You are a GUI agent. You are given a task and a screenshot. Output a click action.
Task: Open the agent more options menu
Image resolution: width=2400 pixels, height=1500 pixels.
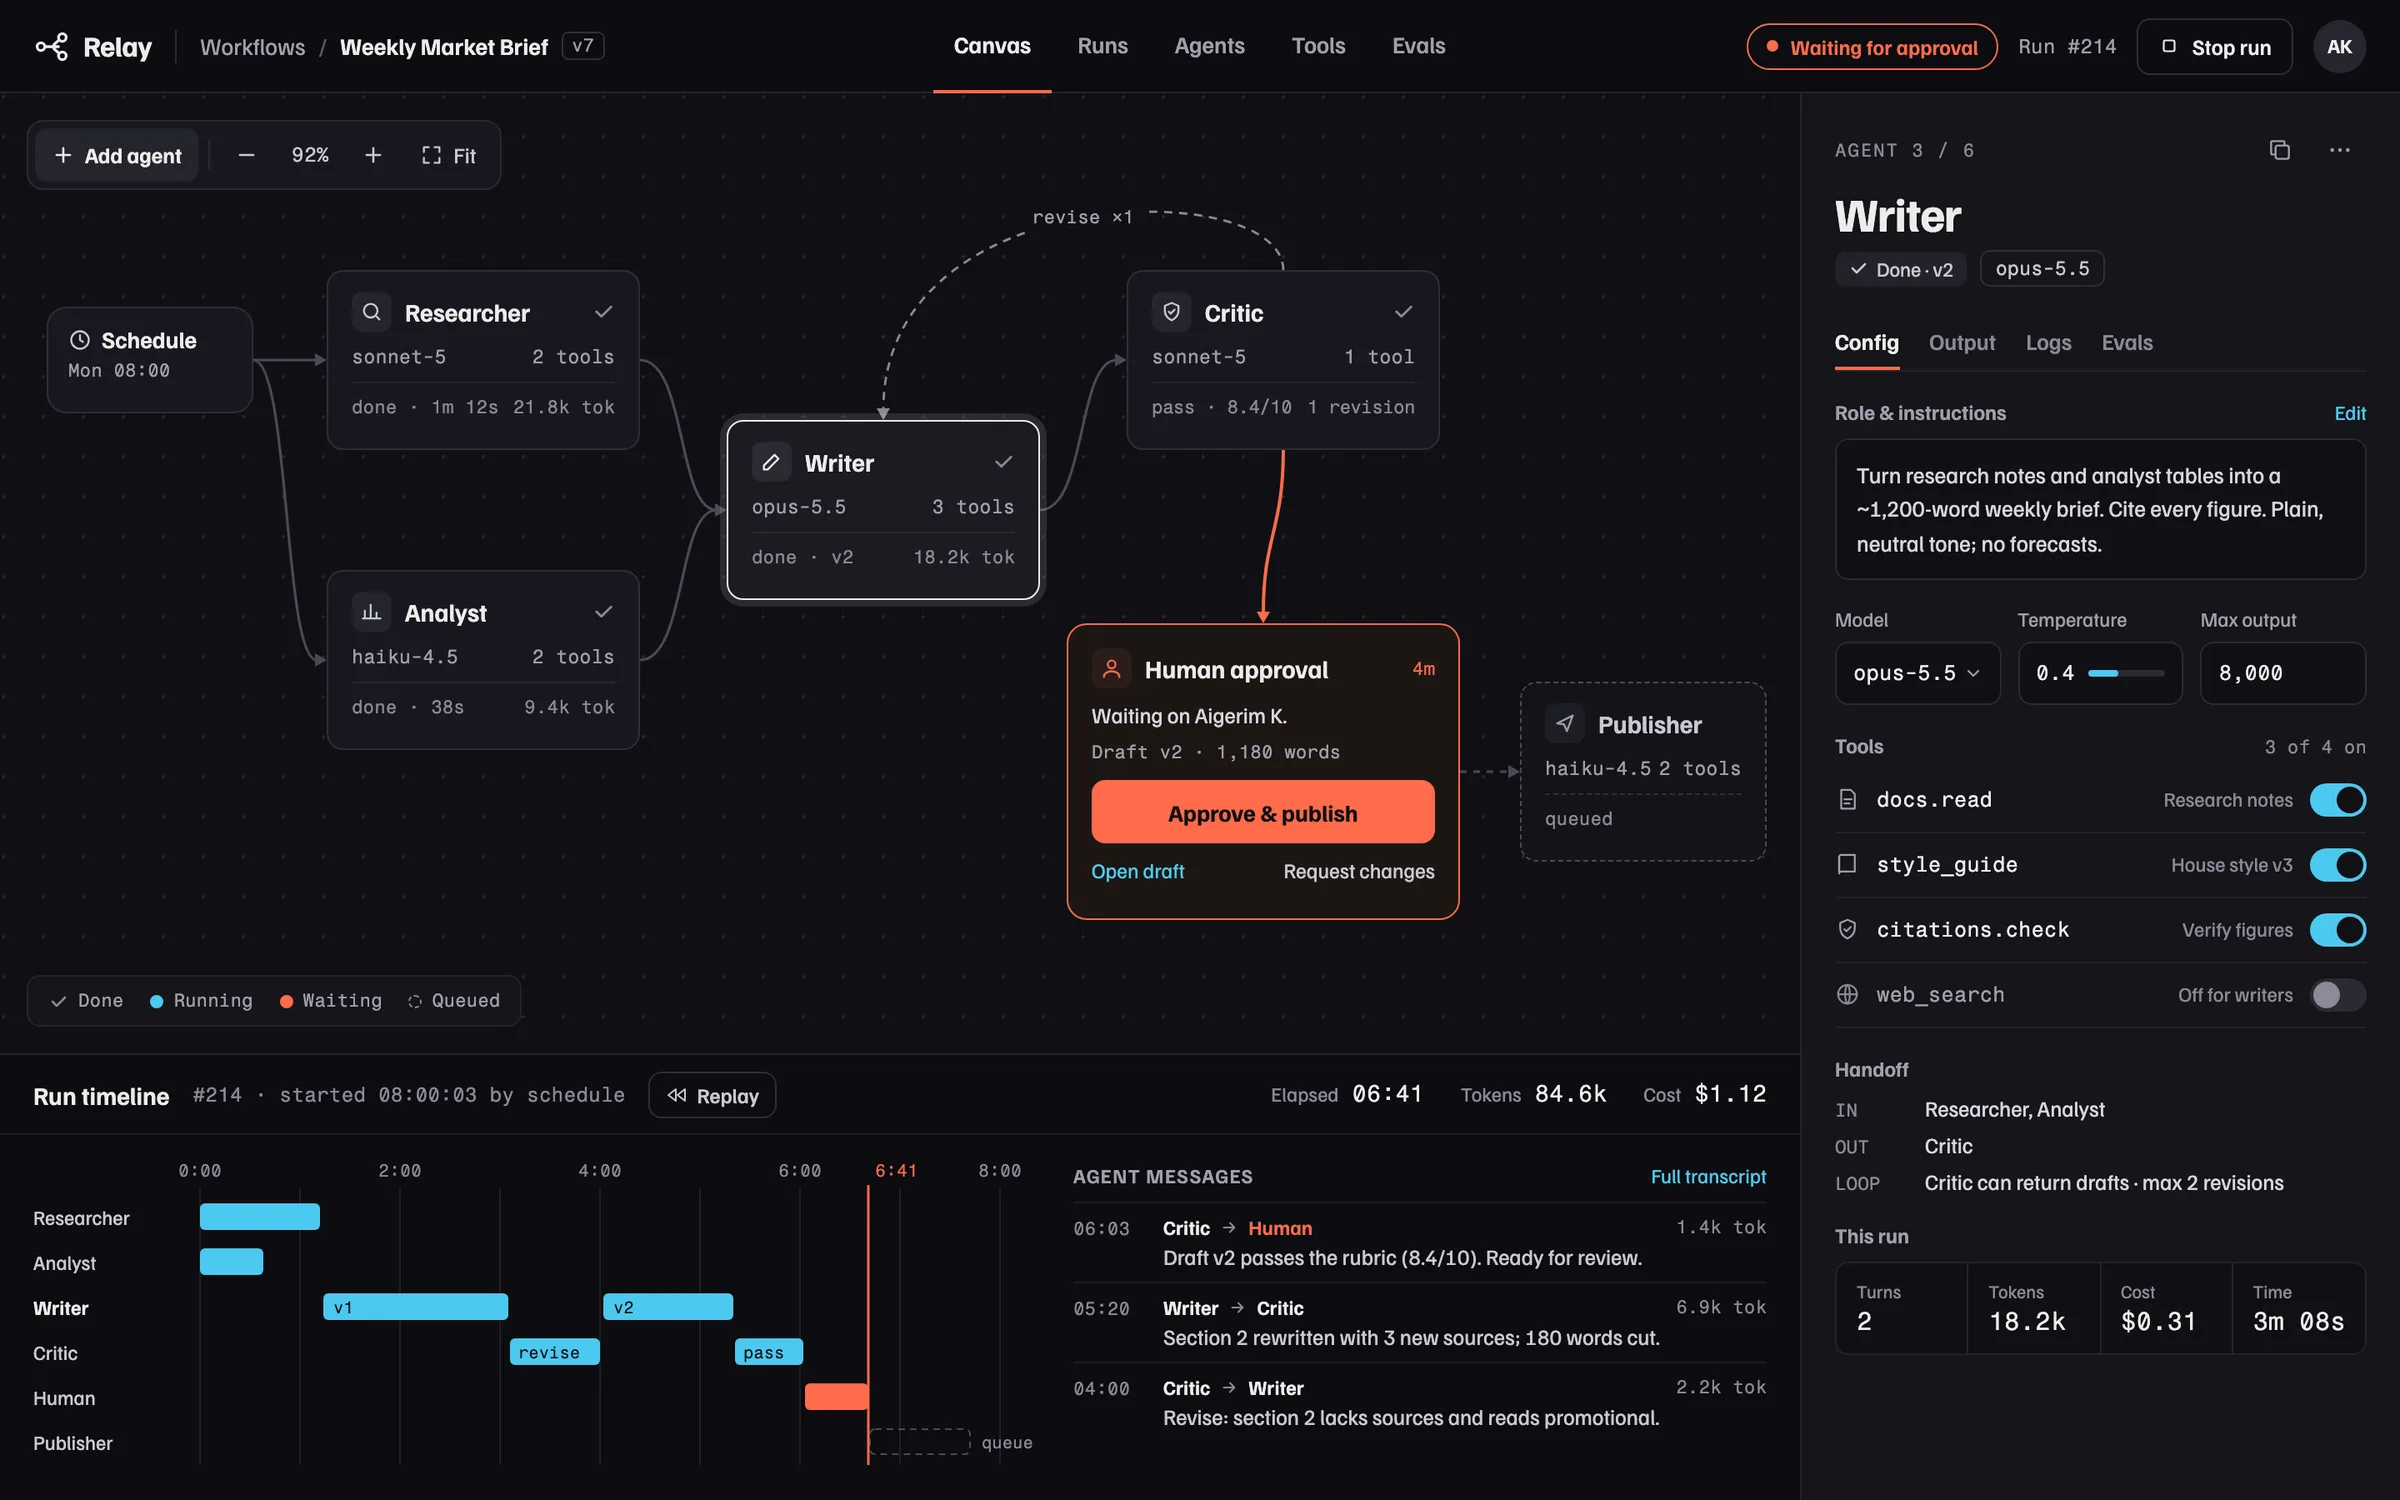click(2340, 150)
